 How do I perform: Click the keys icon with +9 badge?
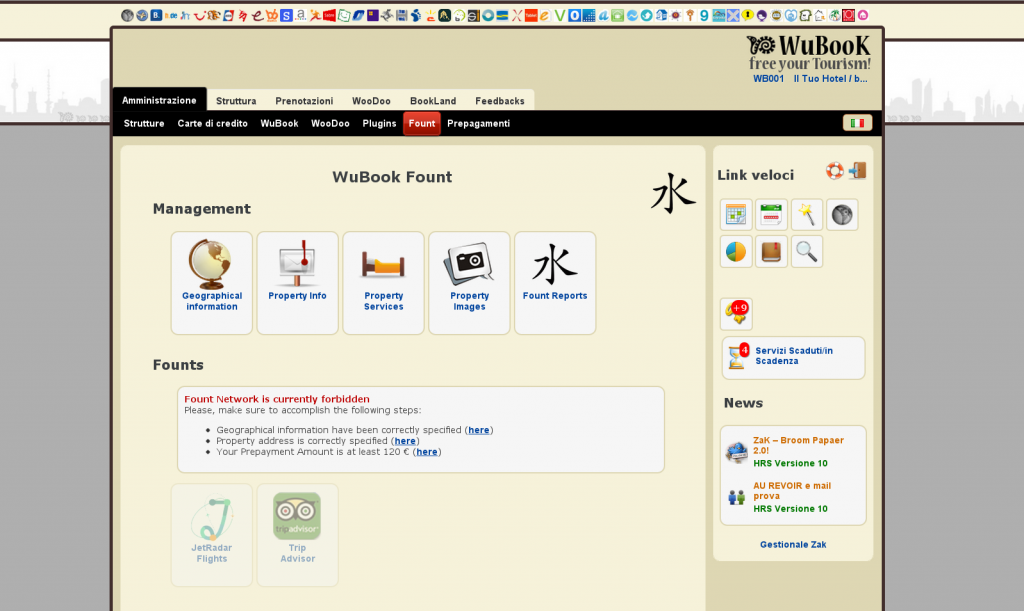coord(736,313)
